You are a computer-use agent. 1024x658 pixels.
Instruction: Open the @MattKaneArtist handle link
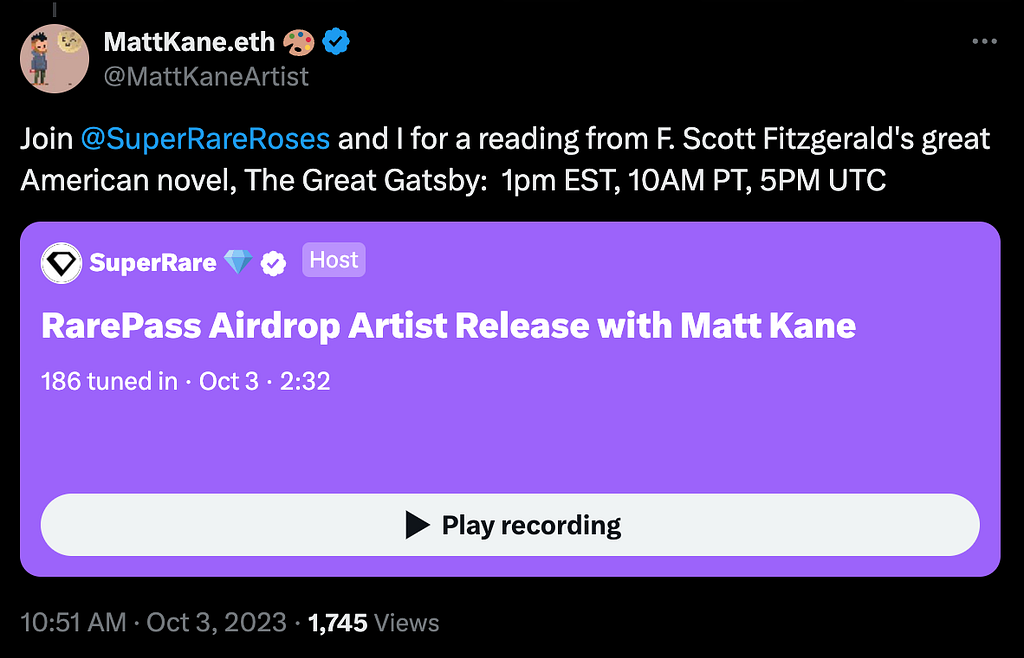pyautogui.click(x=206, y=77)
